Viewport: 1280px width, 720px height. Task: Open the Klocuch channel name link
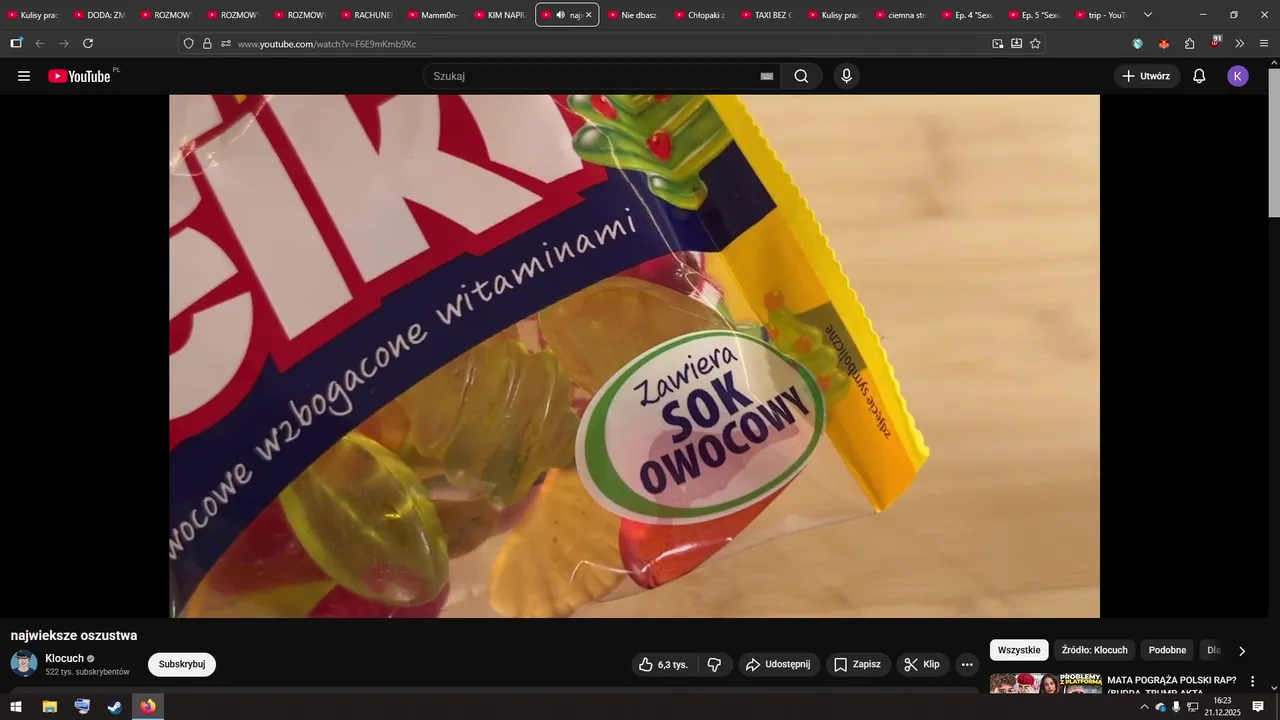point(64,658)
